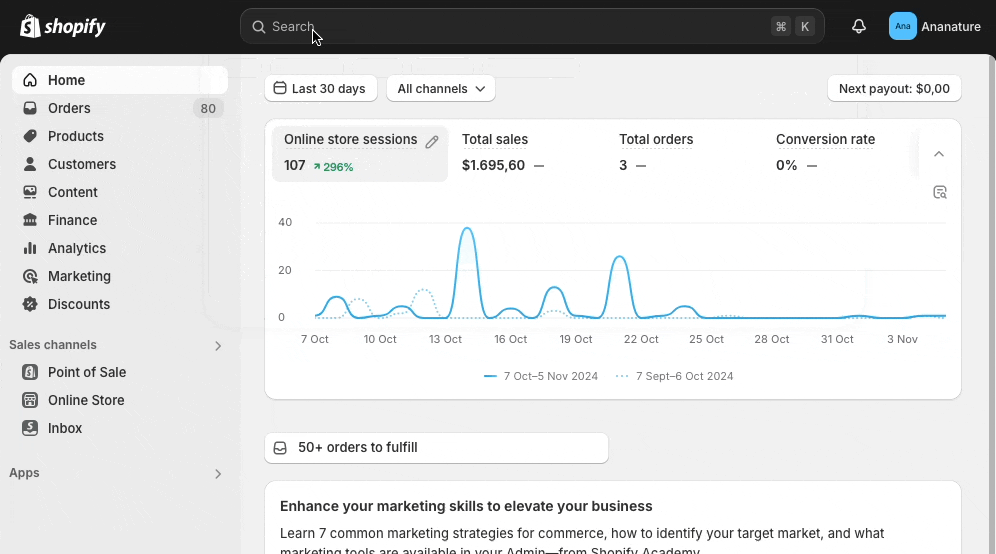Open the Last 30 days date picker
This screenshot has height=554, width=996.
coord(320,89)
